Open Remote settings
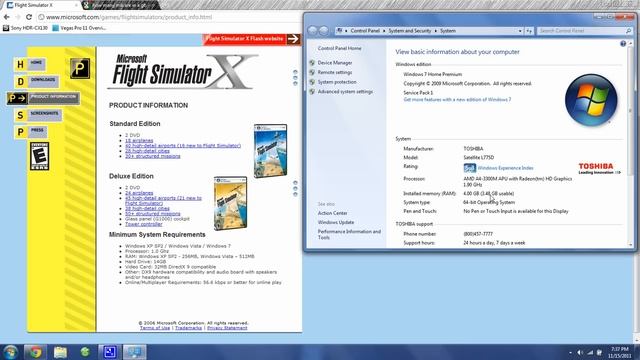Image resolution: width=640 pixels, height=360 pixels. tap(335, 73)
